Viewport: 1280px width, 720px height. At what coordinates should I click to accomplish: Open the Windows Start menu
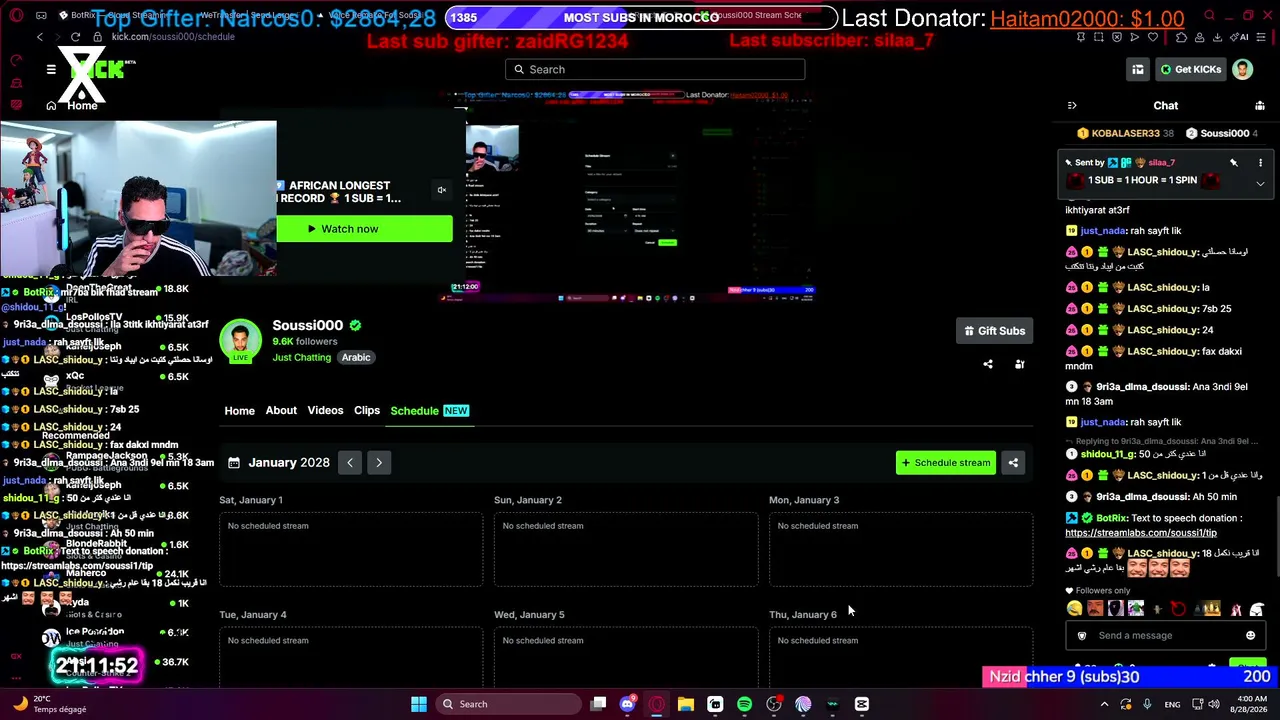point(419,704)
